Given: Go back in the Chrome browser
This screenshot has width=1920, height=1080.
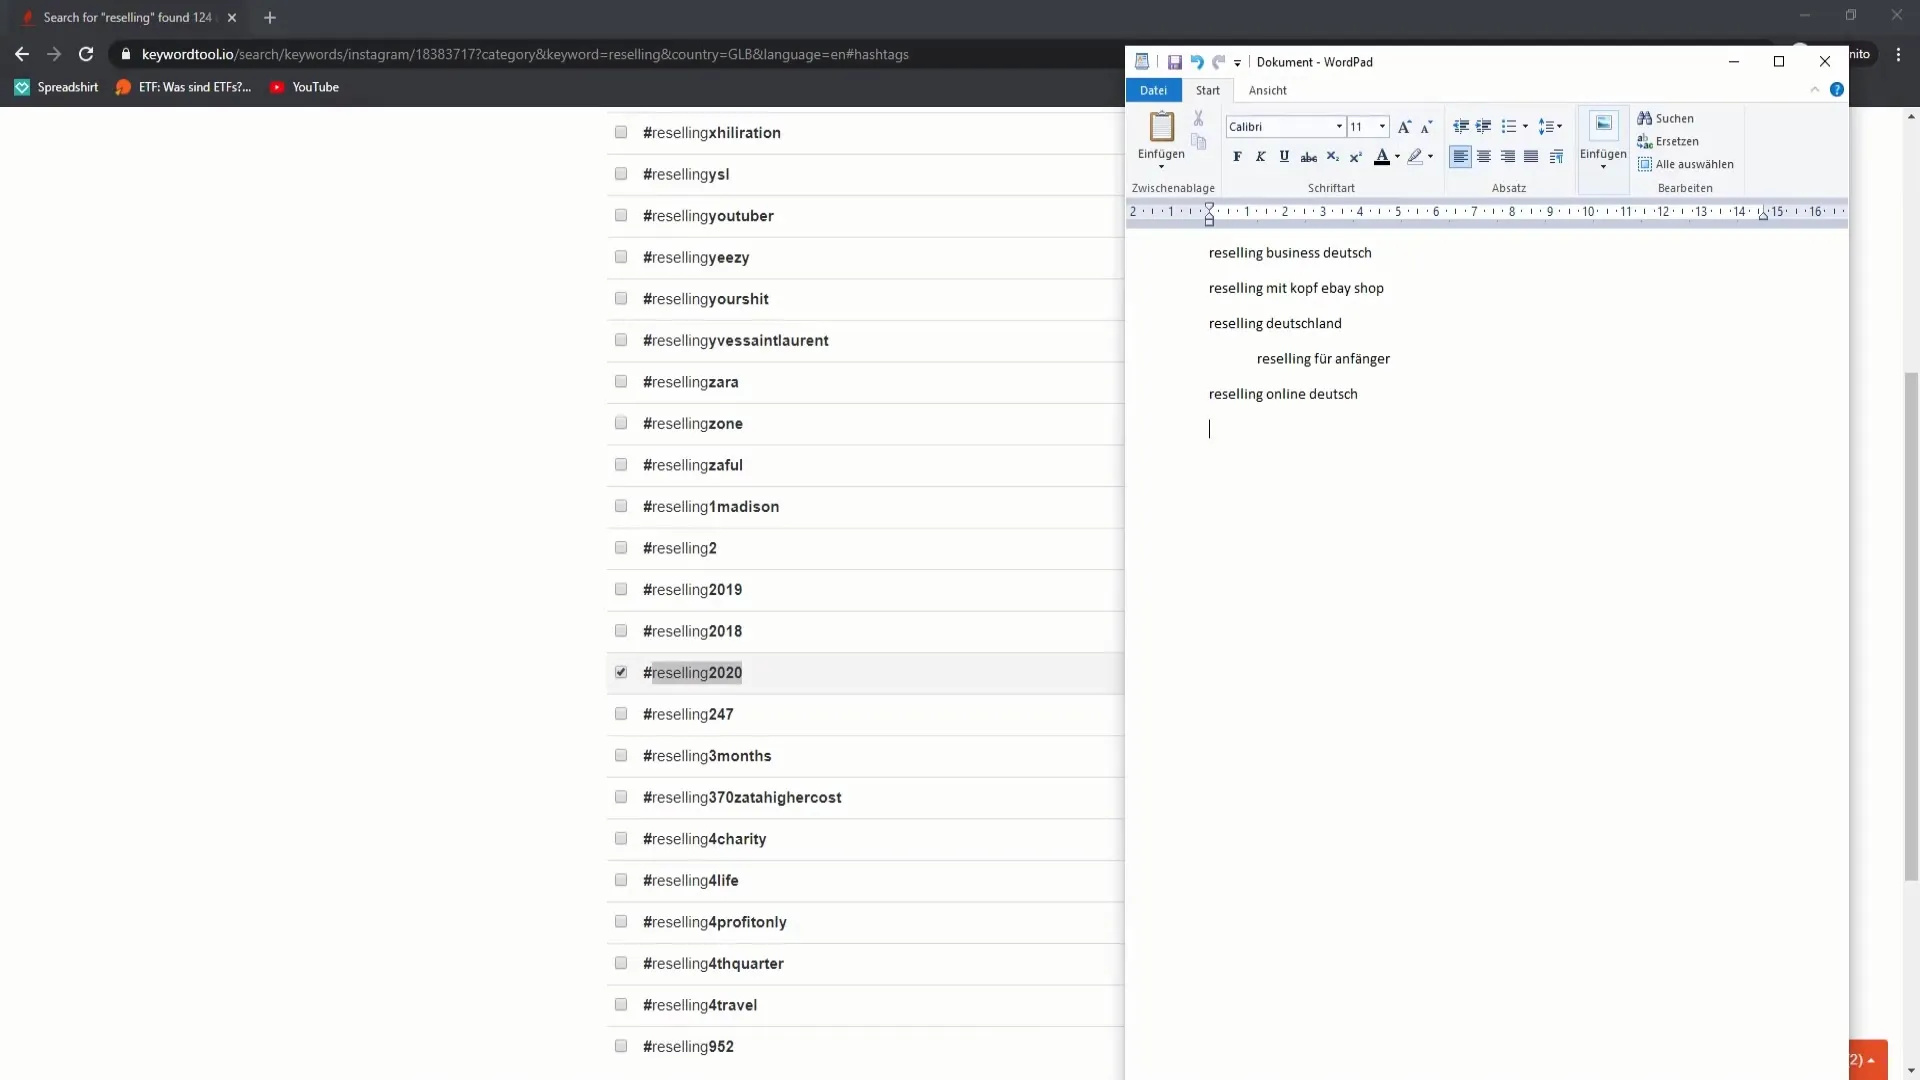Looking at the screenshot, I should (22, 54).
